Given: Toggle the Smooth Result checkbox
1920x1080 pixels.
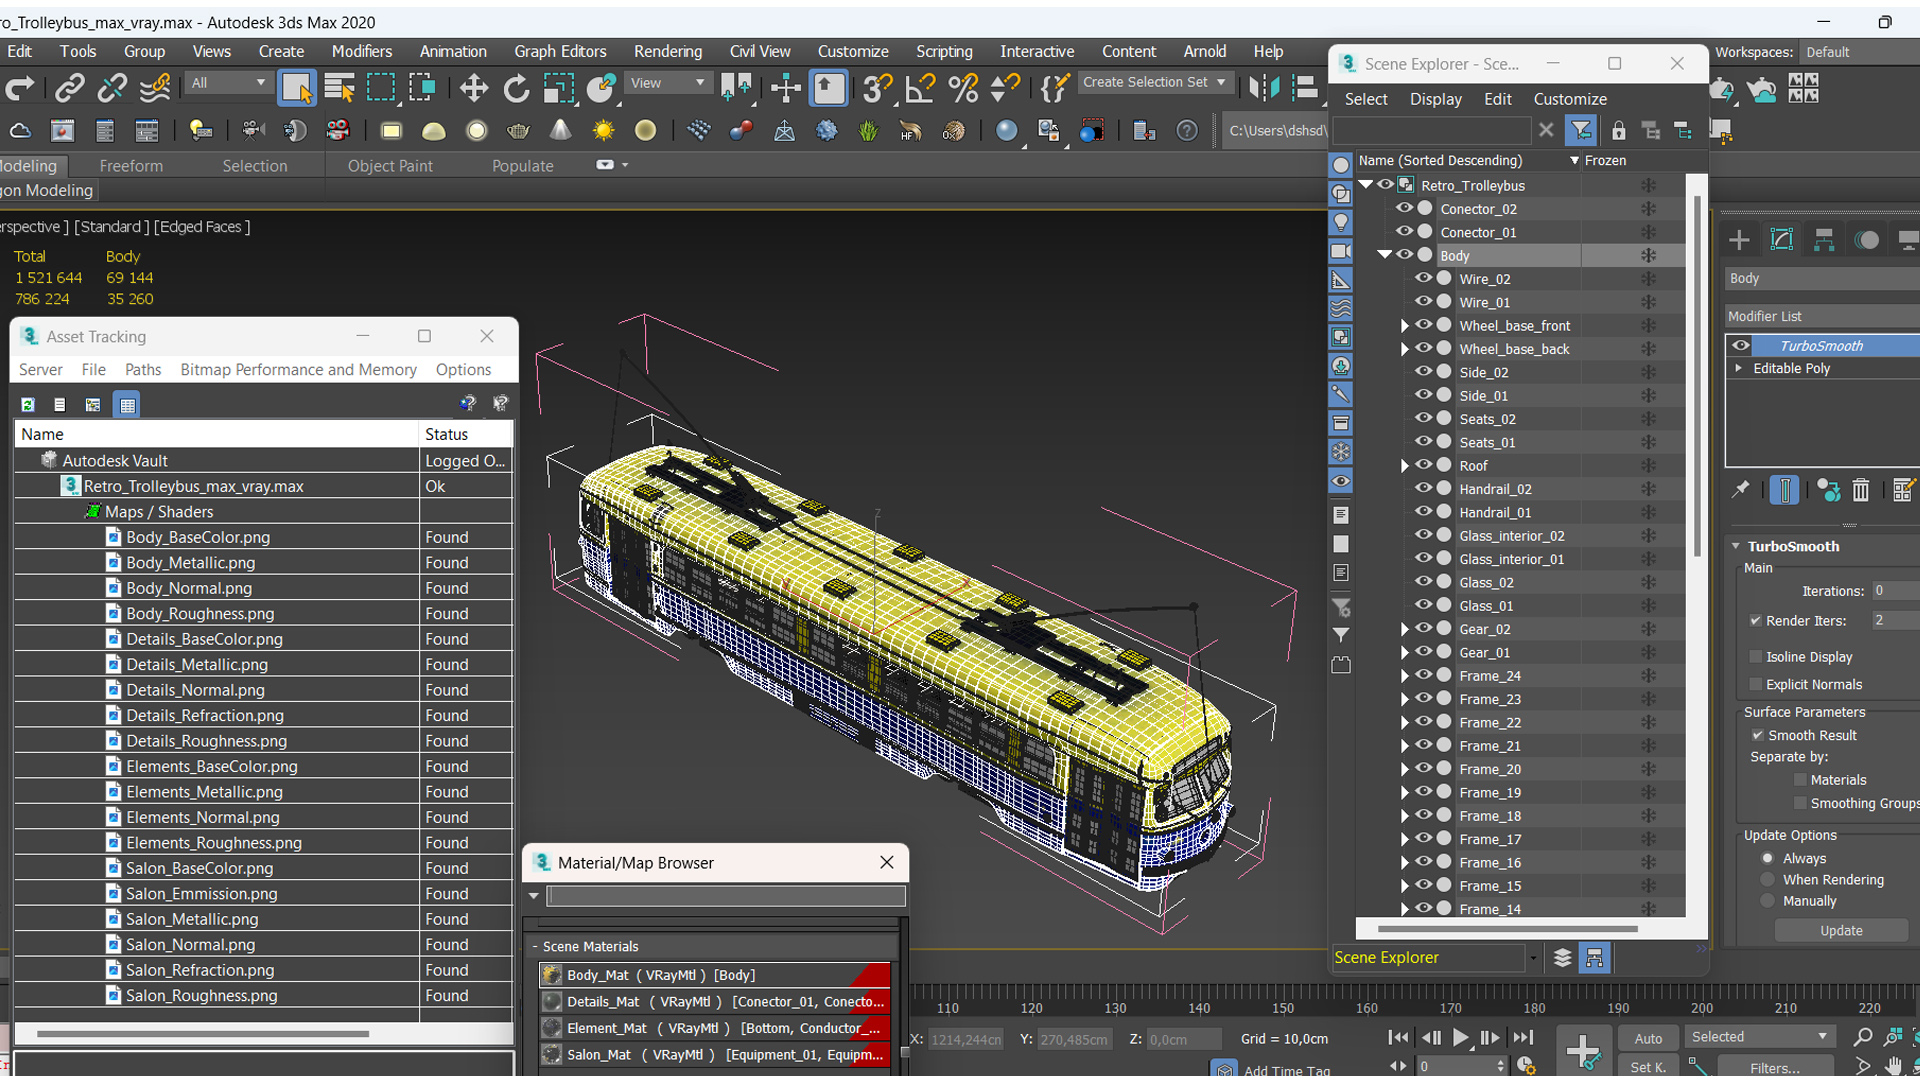Looking at the screenshot, I should pyautogui.click(x=1757, y=735).
